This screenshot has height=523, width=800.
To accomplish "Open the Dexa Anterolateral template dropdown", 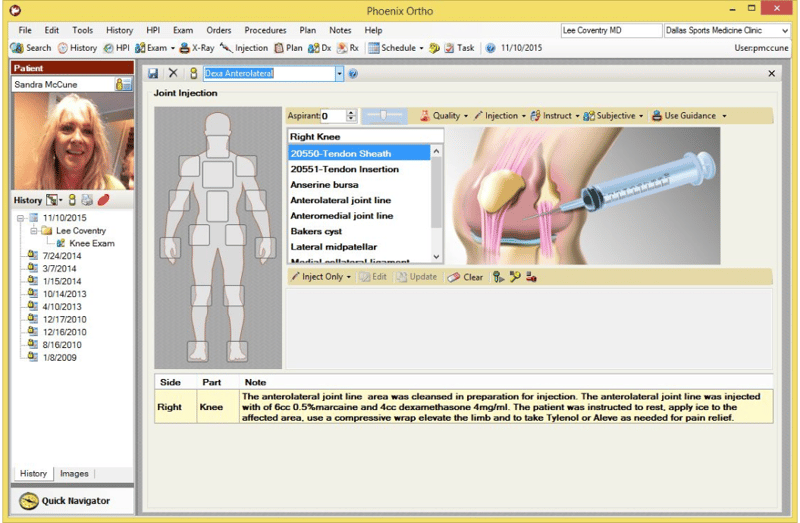I will [x=339, y=73].
